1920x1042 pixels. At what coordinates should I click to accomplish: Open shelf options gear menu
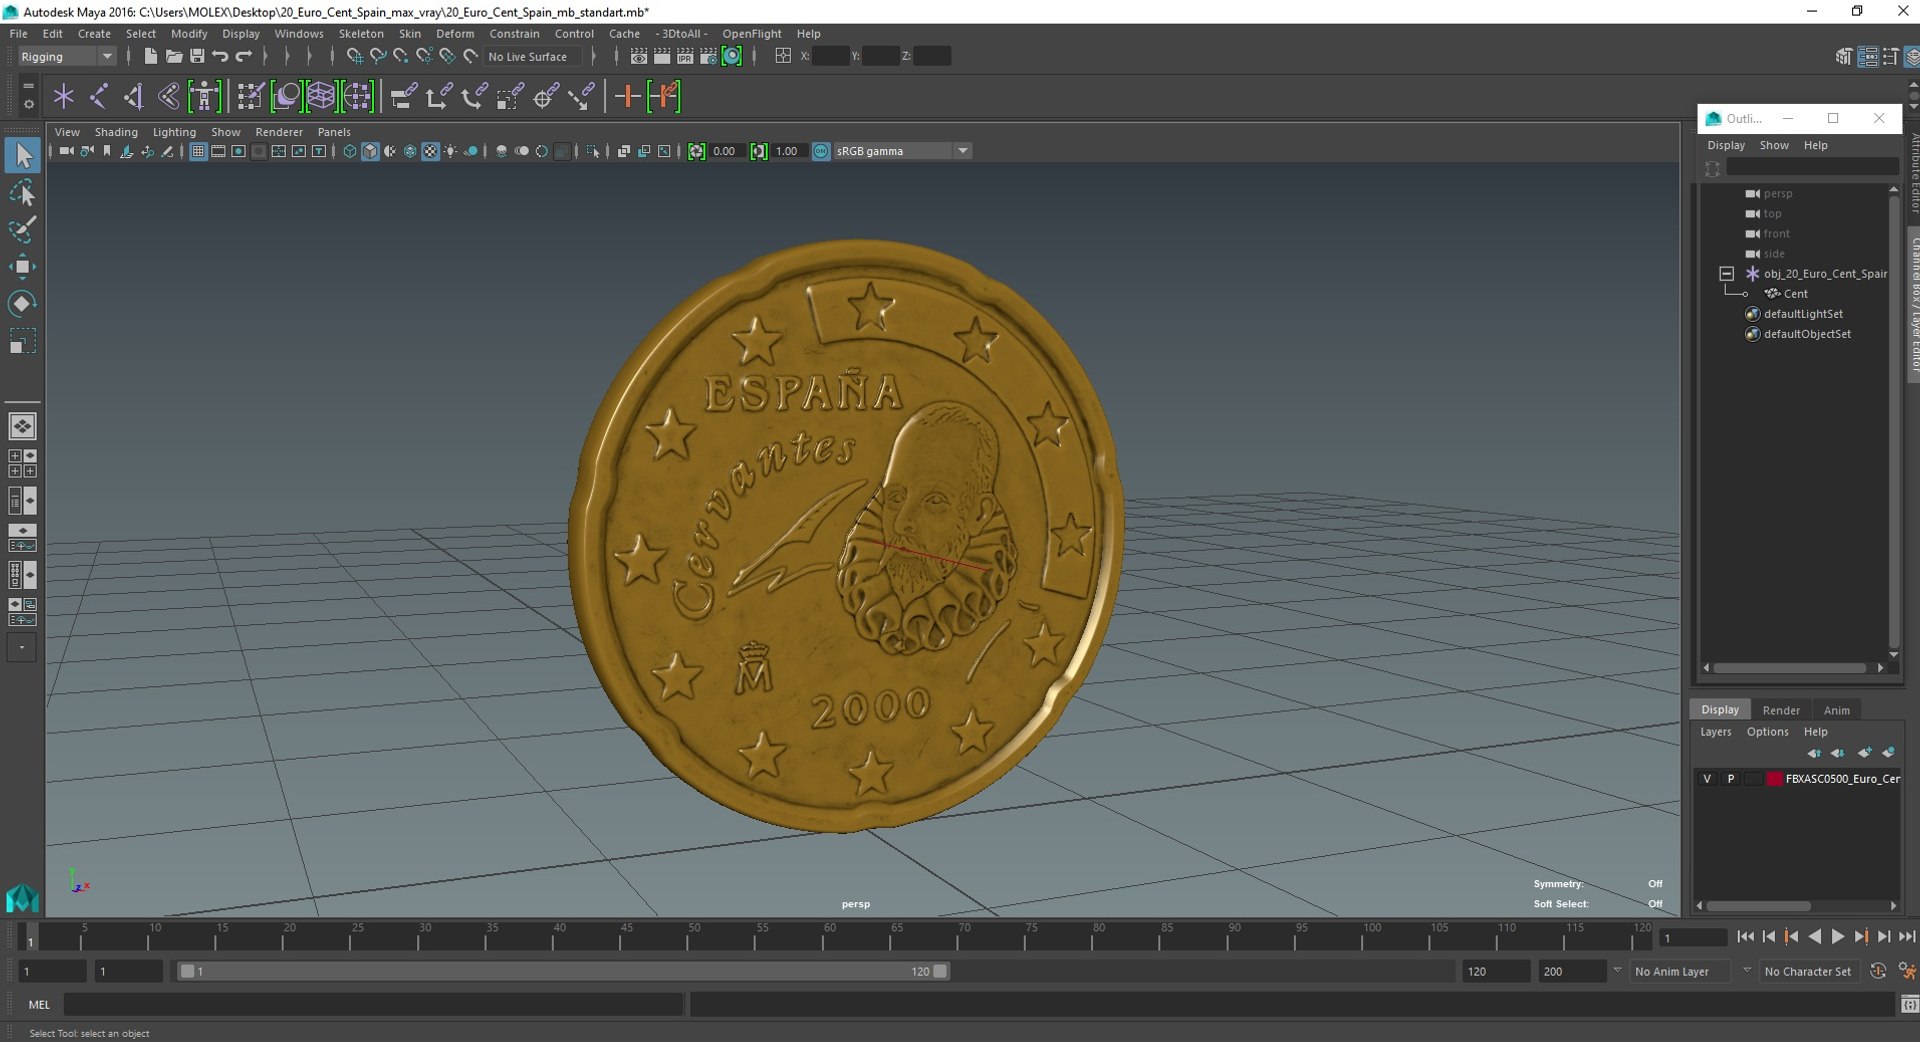(x=28, y=104)
